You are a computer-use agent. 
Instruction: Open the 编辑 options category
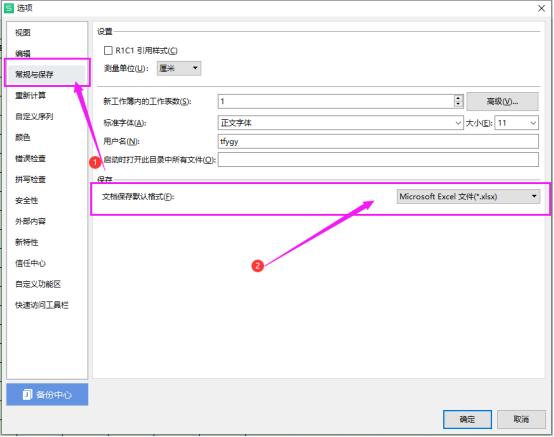23,53
